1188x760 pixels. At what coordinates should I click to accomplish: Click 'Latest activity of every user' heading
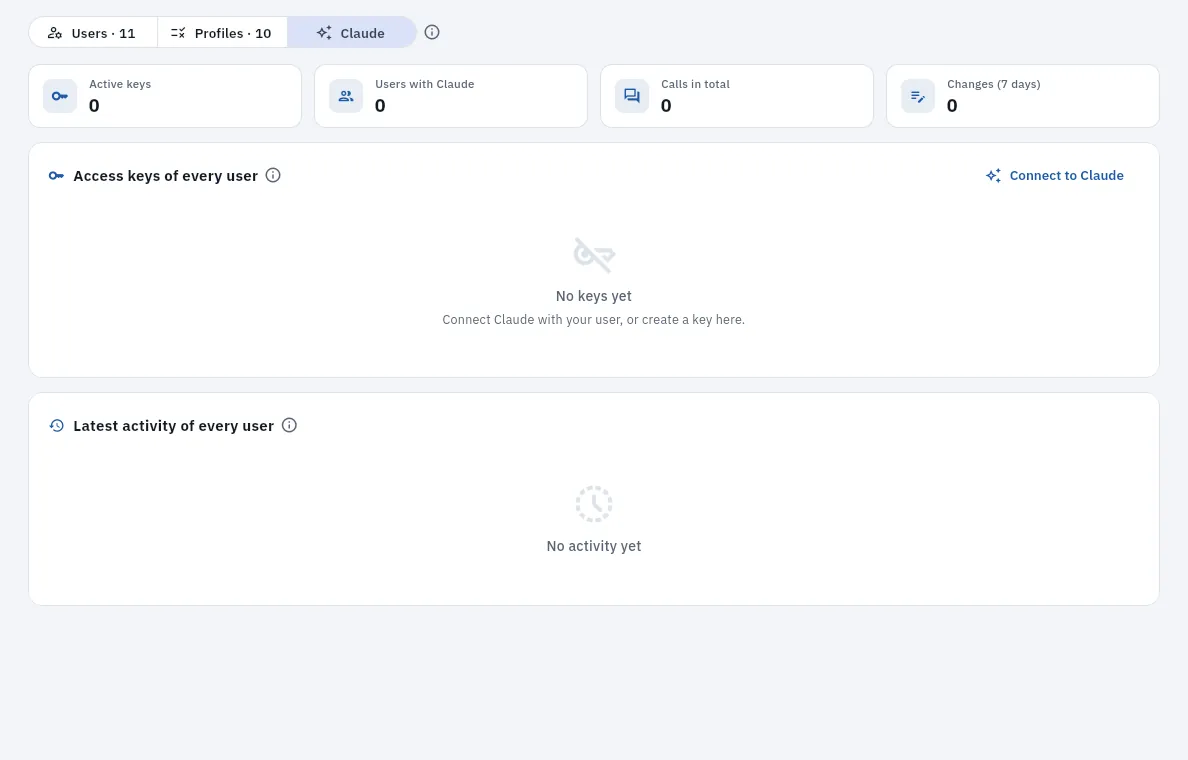point(174,426)
